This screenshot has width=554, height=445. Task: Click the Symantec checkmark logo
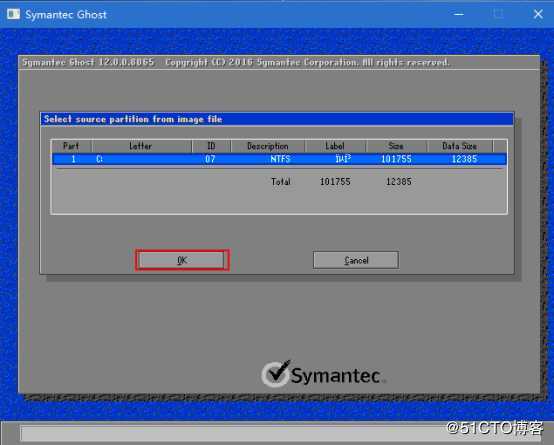click(276, 374)
